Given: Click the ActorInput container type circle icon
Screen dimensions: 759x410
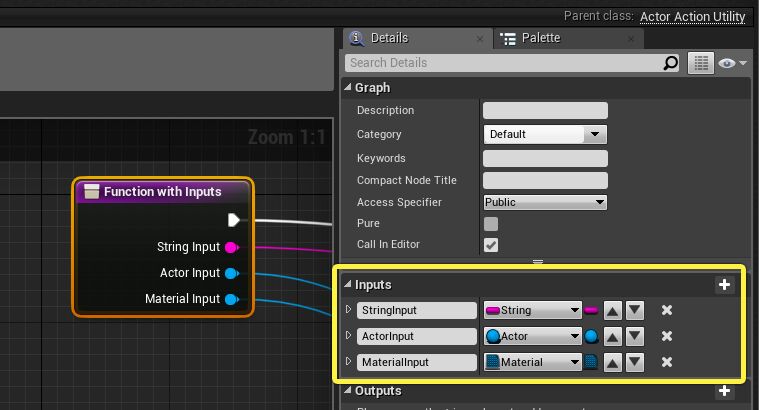Looking at the screenshot, I should pyautogui.click(x=591, y=336).
